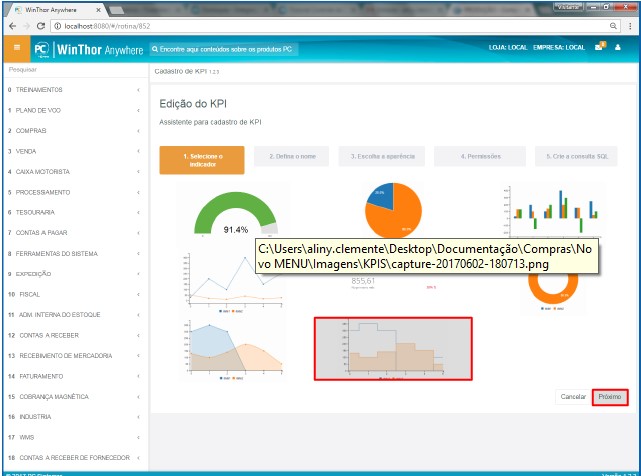Go to step 5 Crie a consulta SQL
The height and width of the screenshot is (476, 641).
(x=576, y=156)
